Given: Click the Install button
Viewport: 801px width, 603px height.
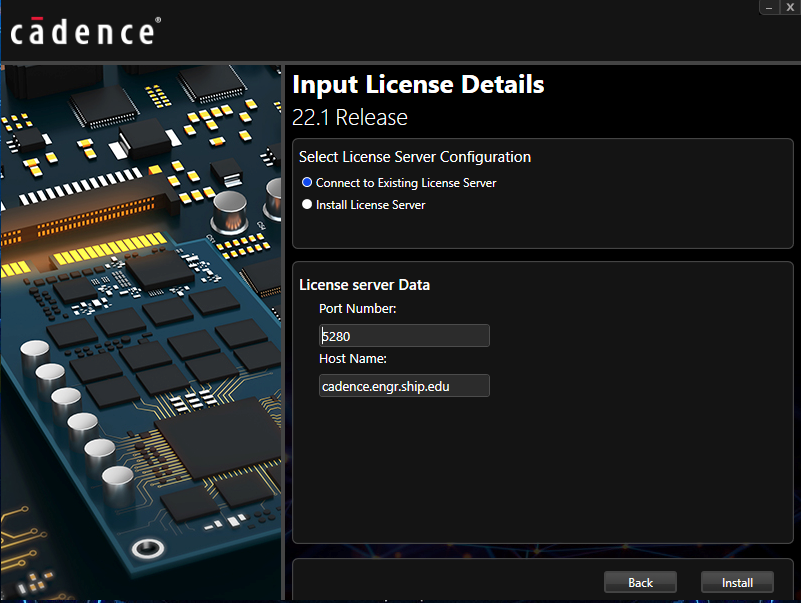Looking at the screenshot, I should pyautogui.click(x=737, y=582).
